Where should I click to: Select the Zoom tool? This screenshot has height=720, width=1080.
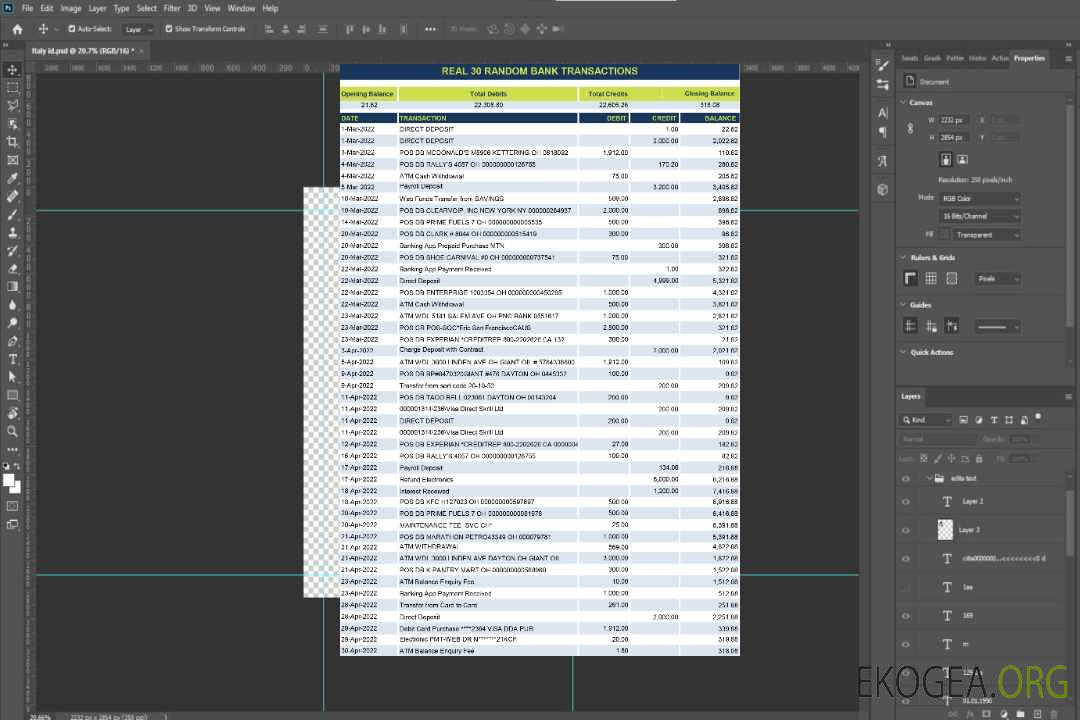coord(12,431)
